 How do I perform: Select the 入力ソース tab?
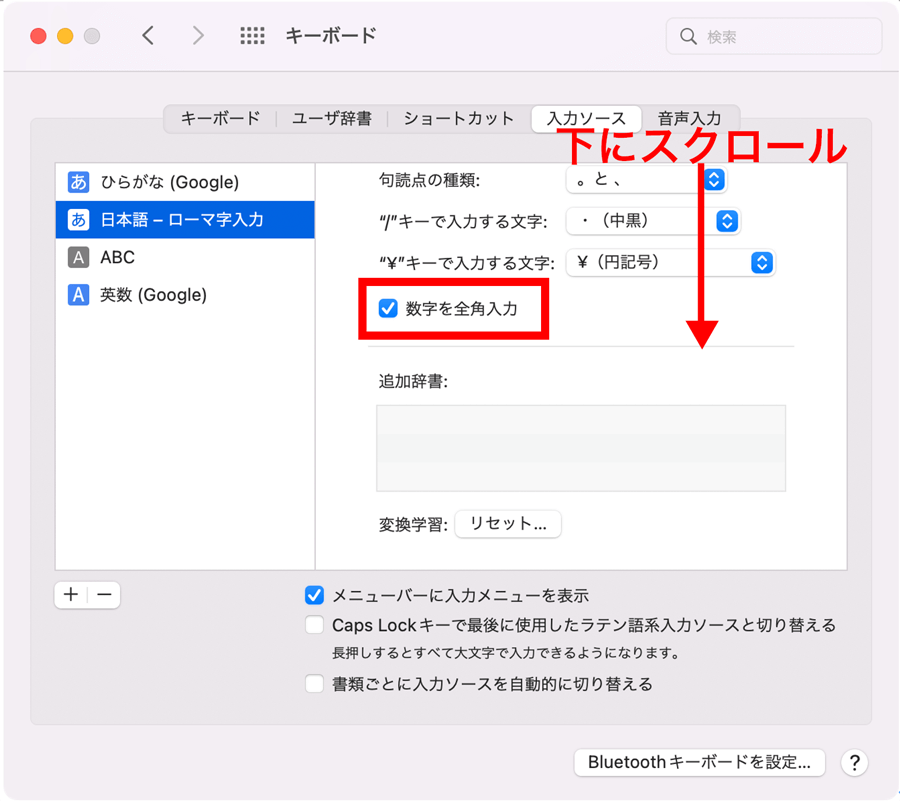586,118
